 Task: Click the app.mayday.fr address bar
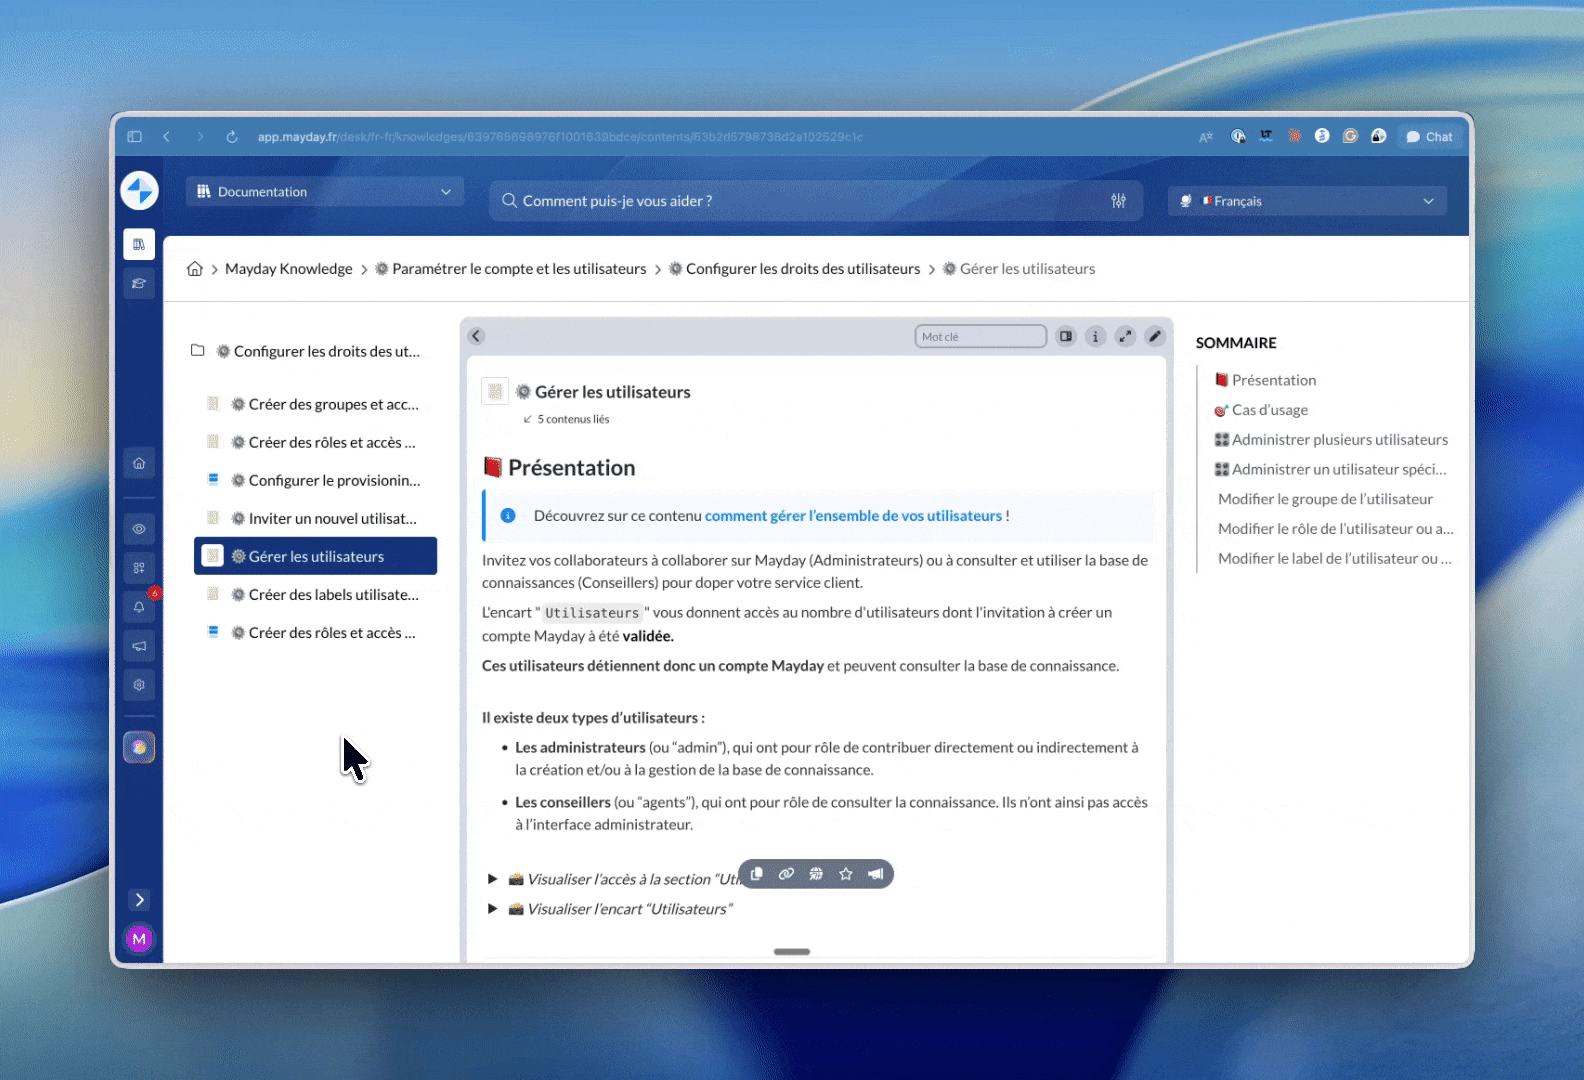point(560,137)
